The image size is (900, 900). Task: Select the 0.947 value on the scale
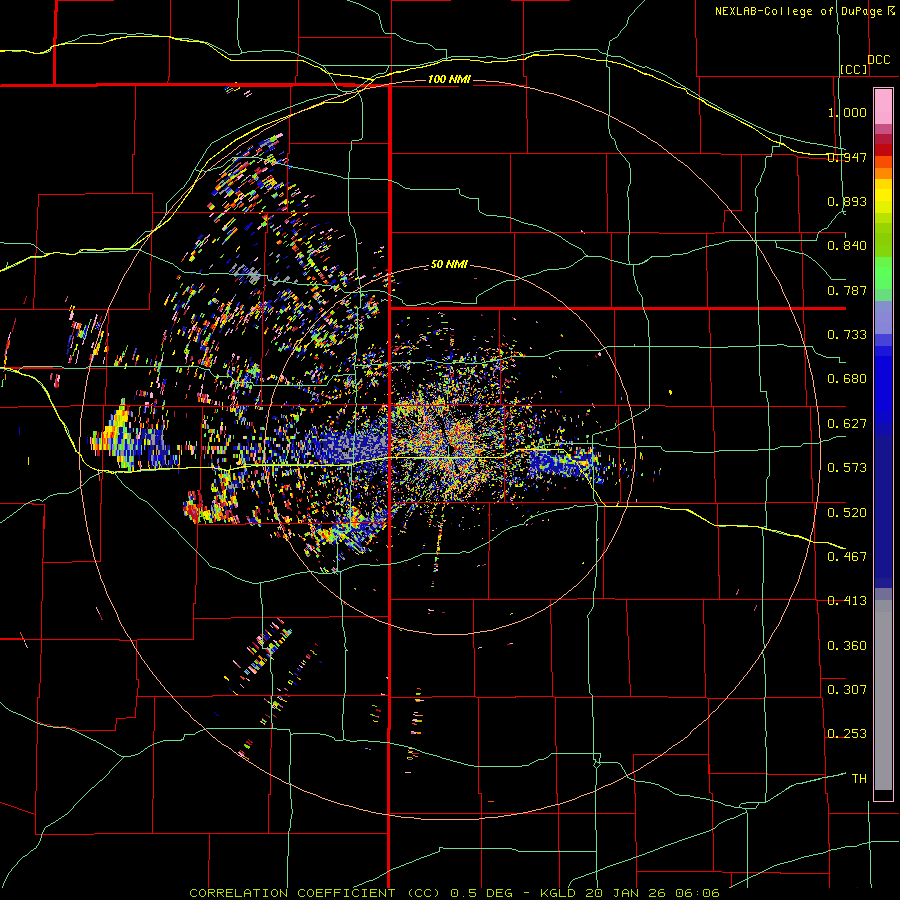[x=847, y=157]
